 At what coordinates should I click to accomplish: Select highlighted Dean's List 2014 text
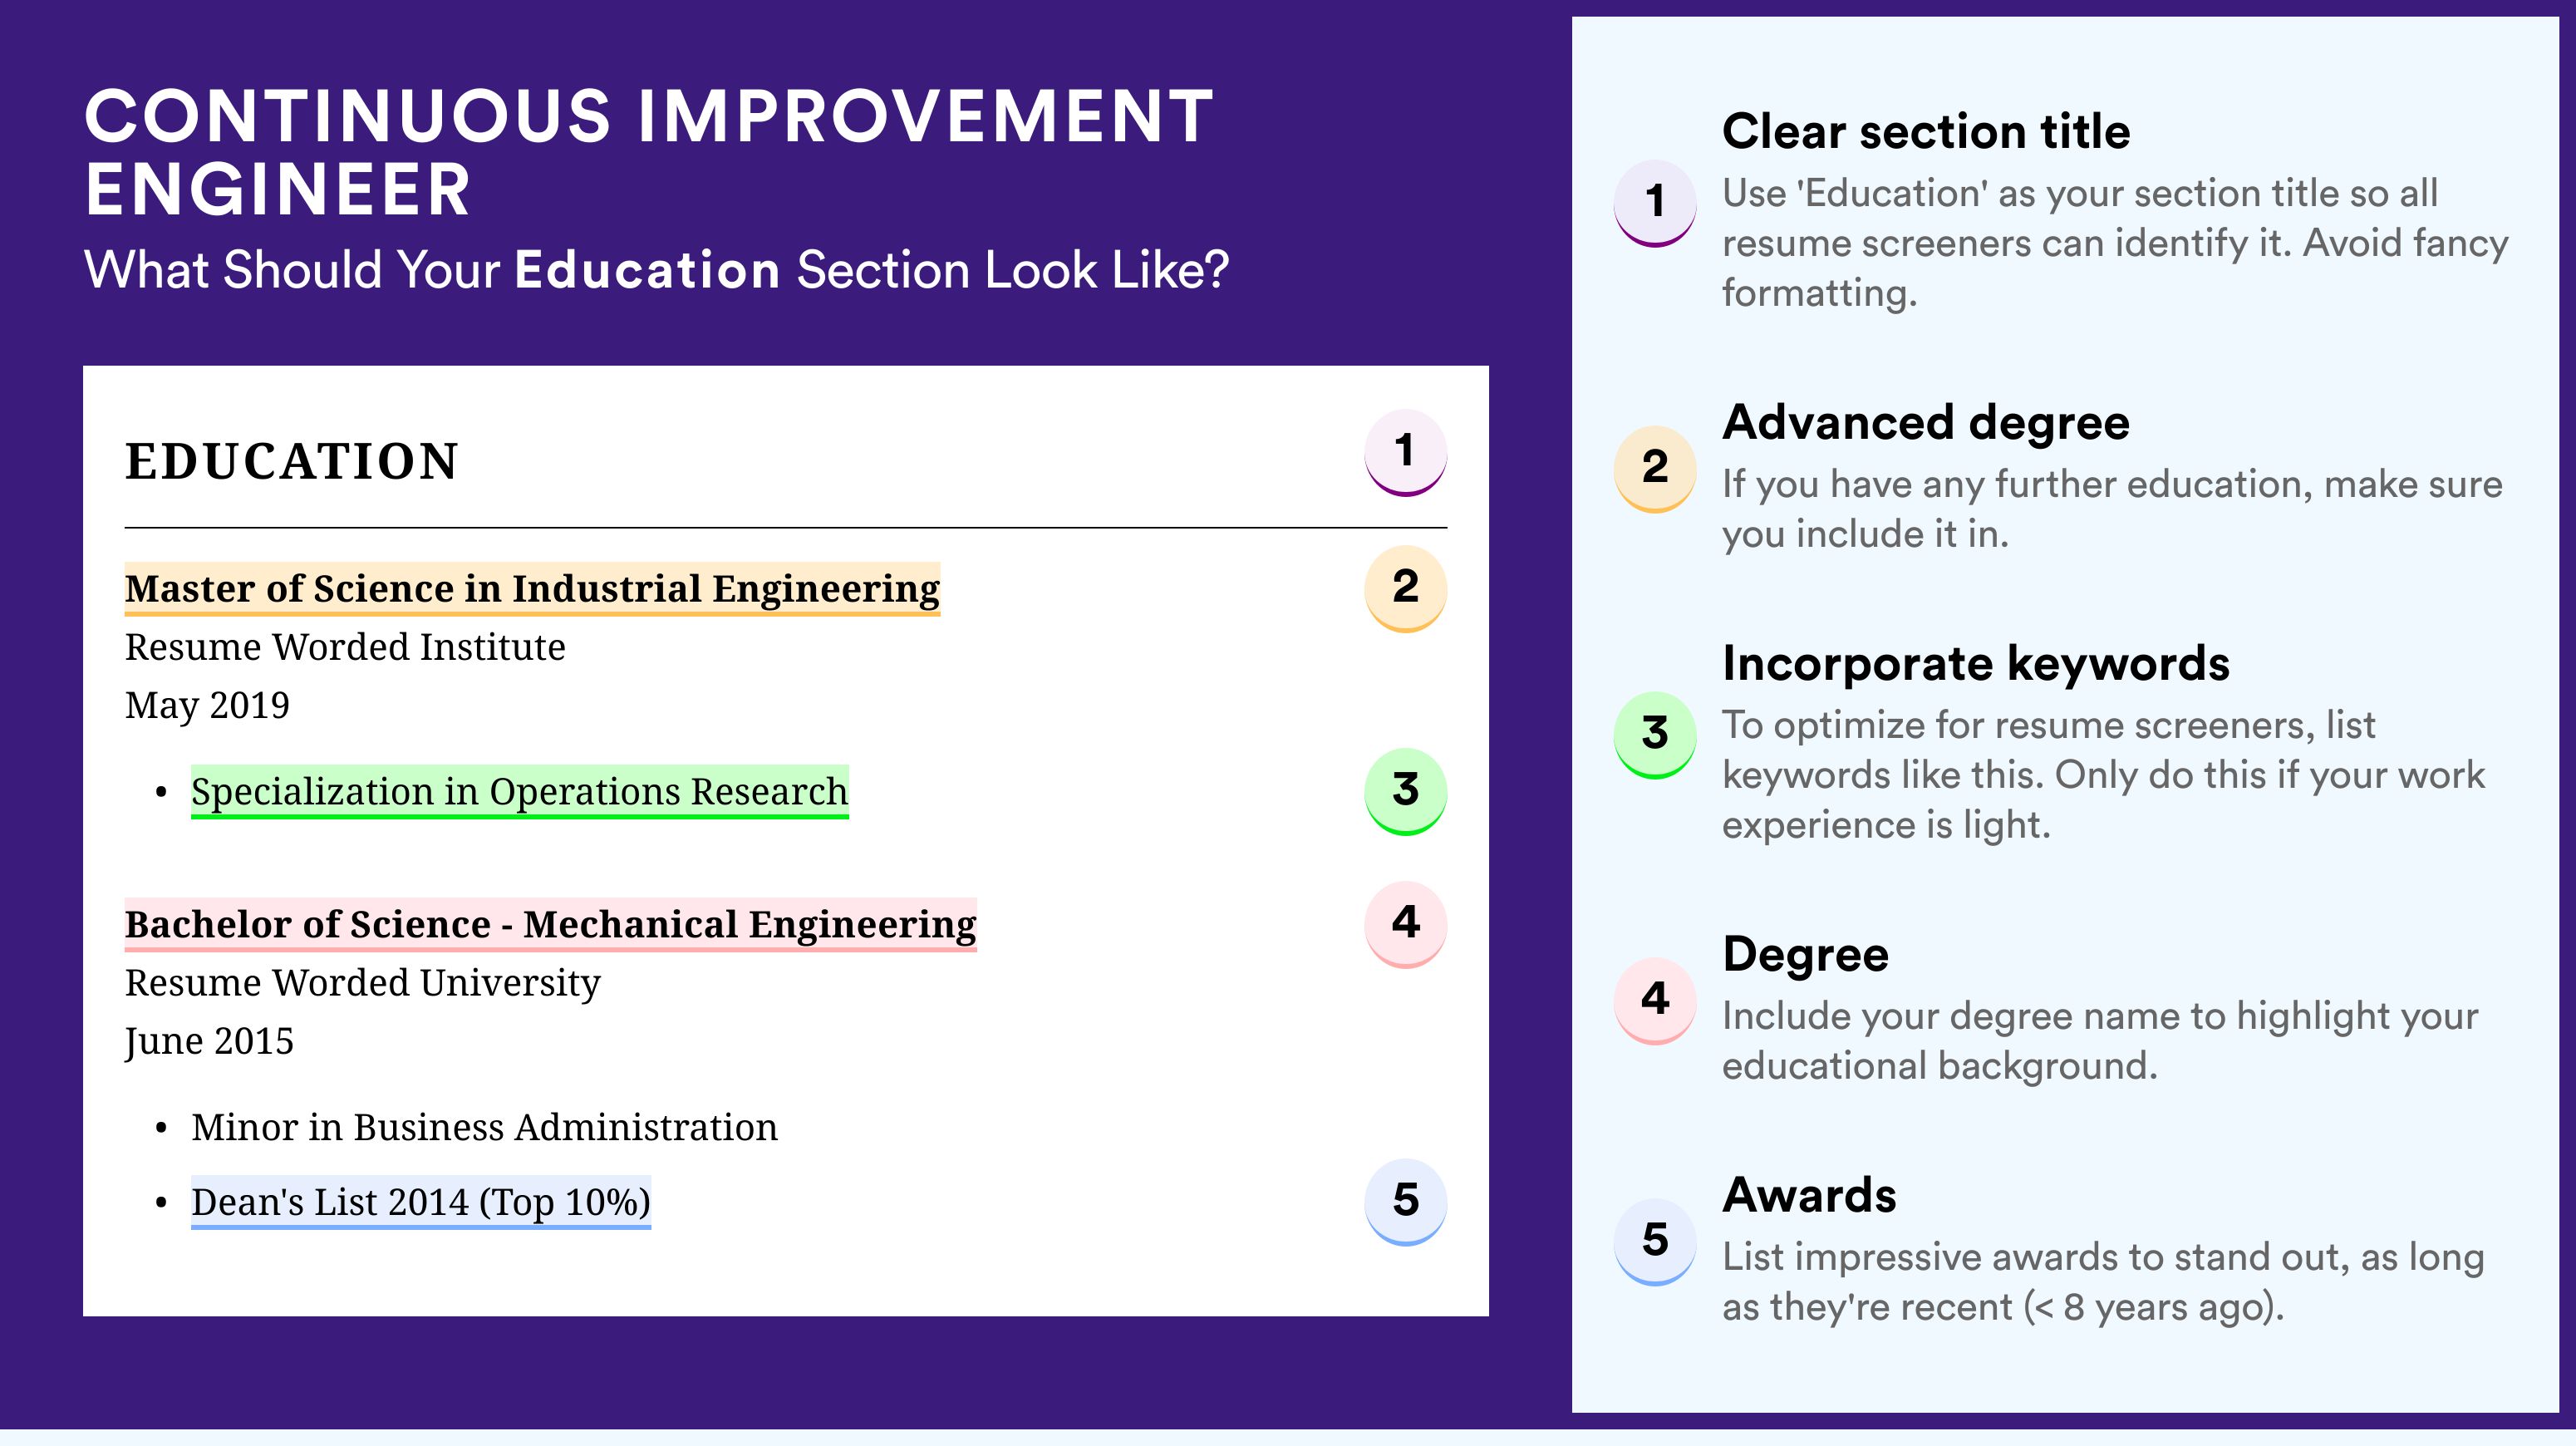coord(421,1202)
